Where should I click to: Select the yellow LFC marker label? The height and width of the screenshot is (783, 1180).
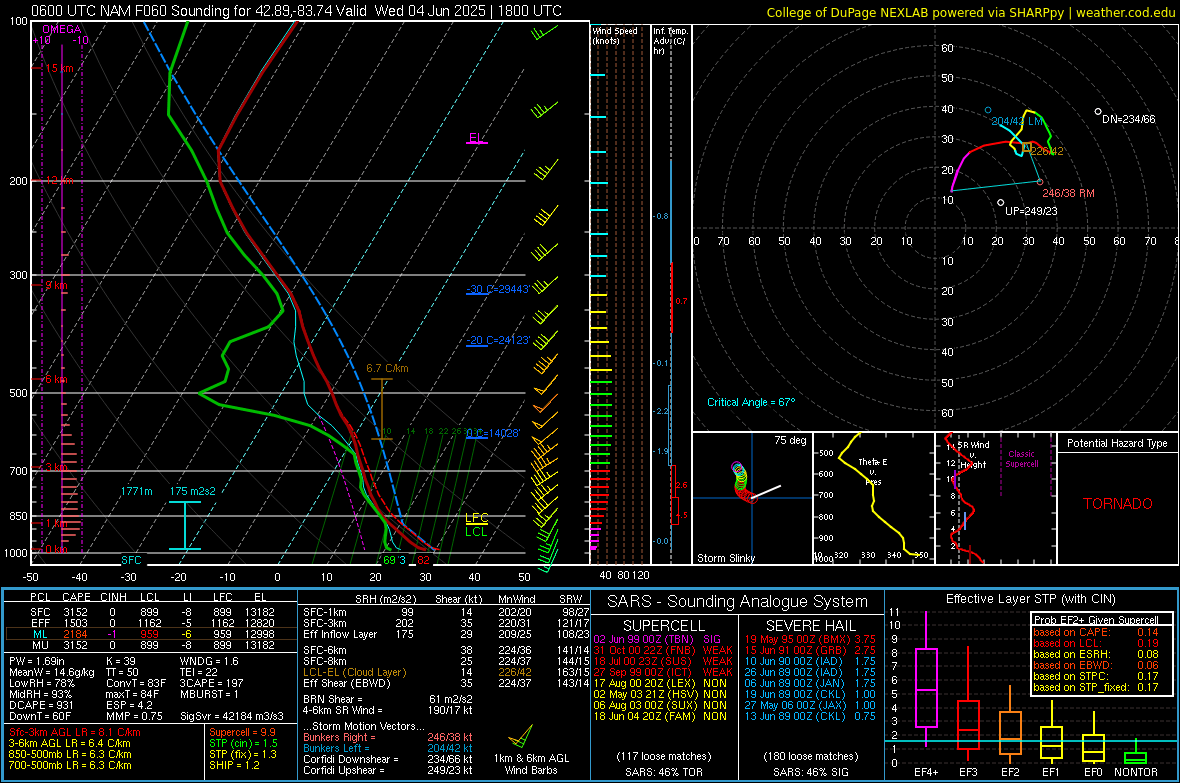coord(476,517)
